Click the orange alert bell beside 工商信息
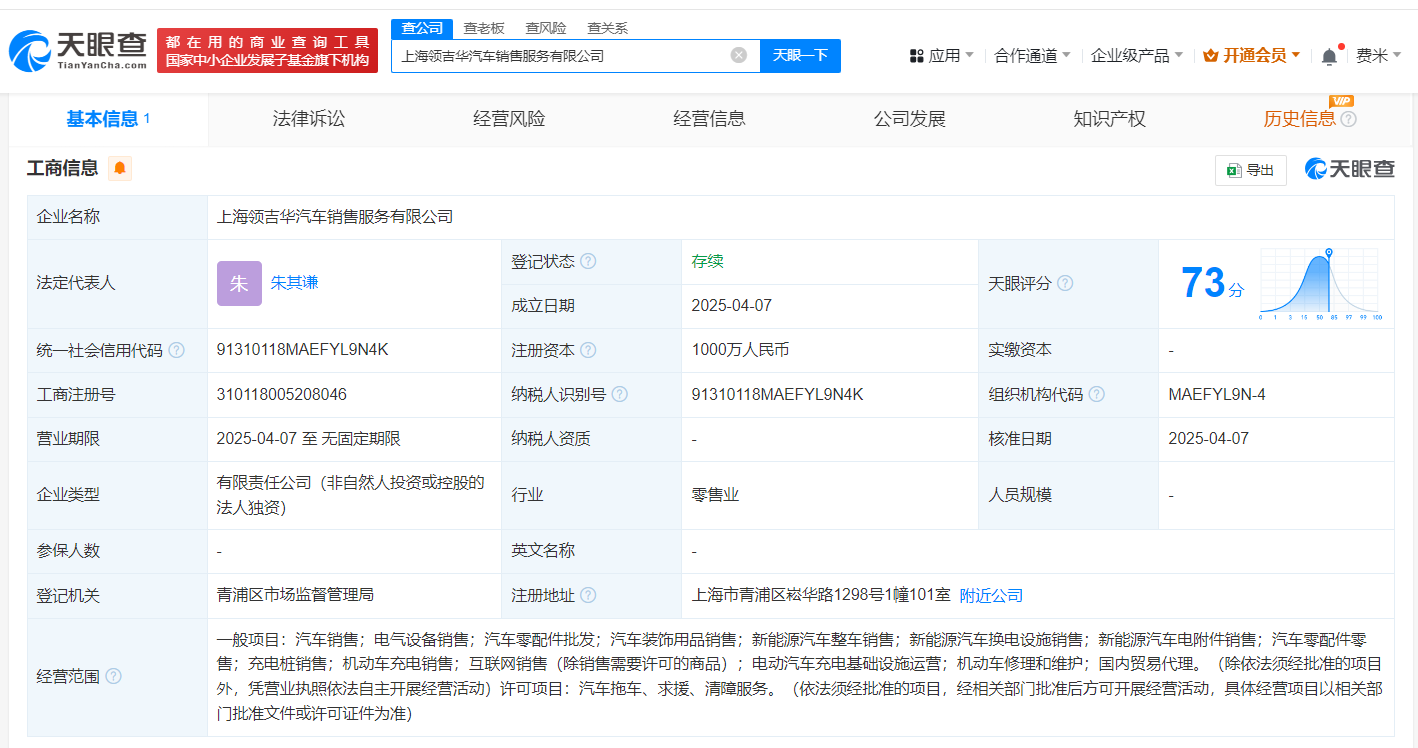Viewport: 1418px width, 748px height. (120, 168)
